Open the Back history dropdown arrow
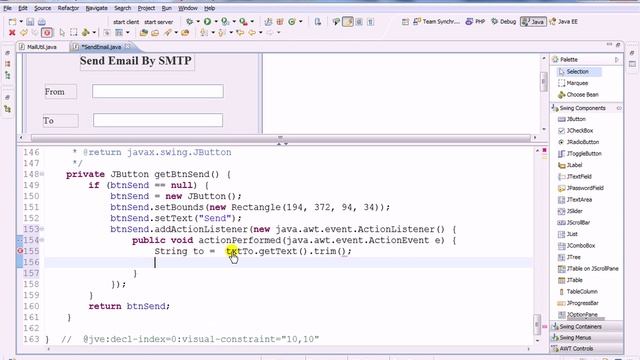The image size is (640, 360). [260, 33]
